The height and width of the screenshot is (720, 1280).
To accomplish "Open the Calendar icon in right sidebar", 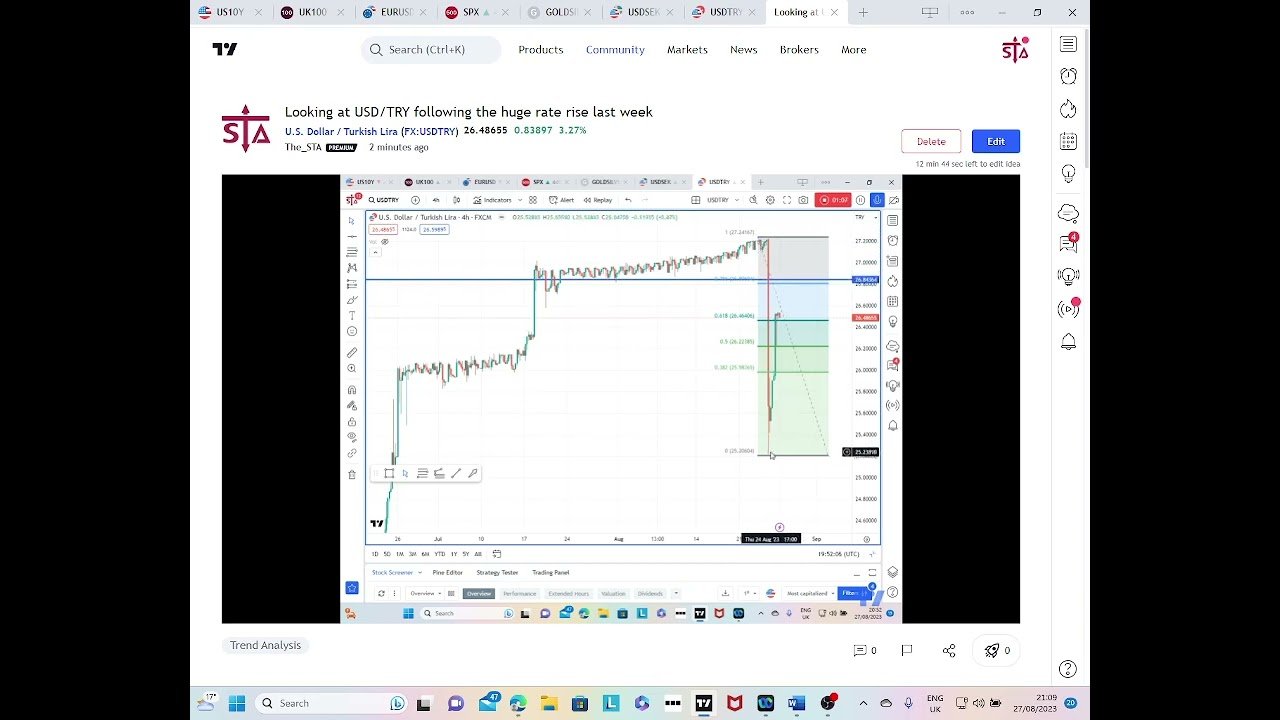I will point(1068,141).
